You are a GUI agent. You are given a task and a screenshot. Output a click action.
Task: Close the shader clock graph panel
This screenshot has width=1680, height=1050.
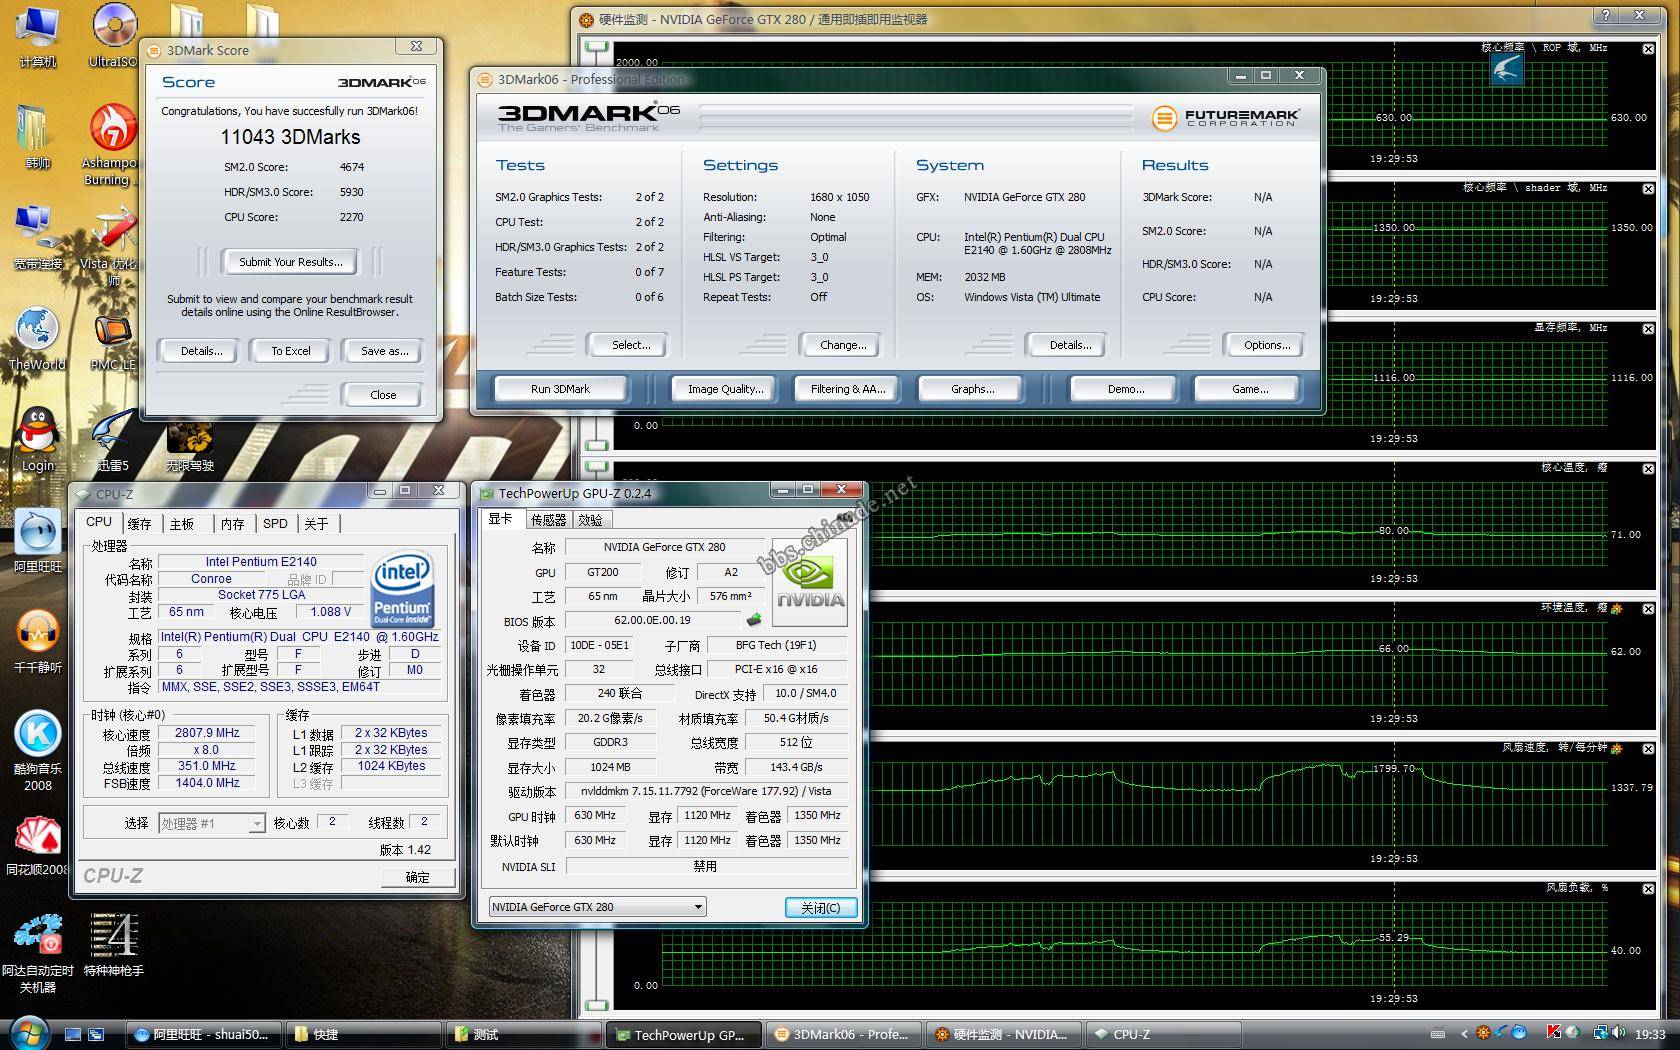pos(1648,188)
